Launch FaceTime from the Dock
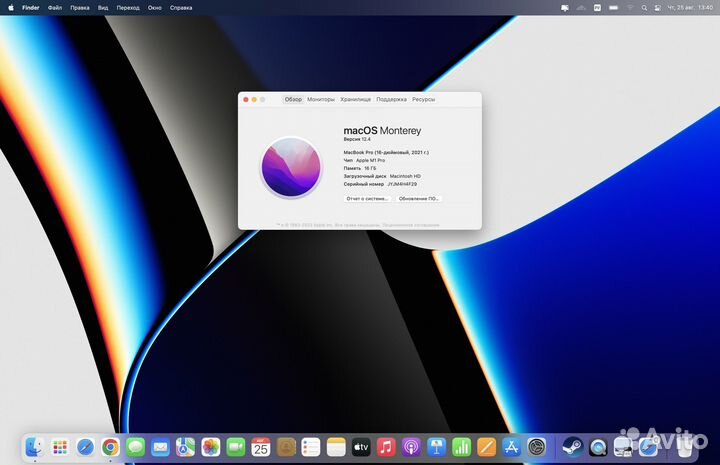 (x=236, y=447)
